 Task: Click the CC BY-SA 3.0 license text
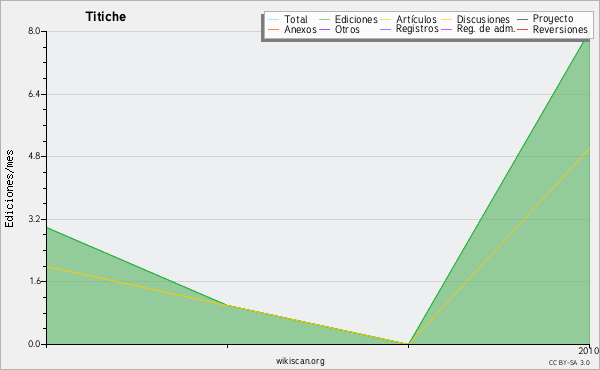pyautogui.click(x=569, y=363)
